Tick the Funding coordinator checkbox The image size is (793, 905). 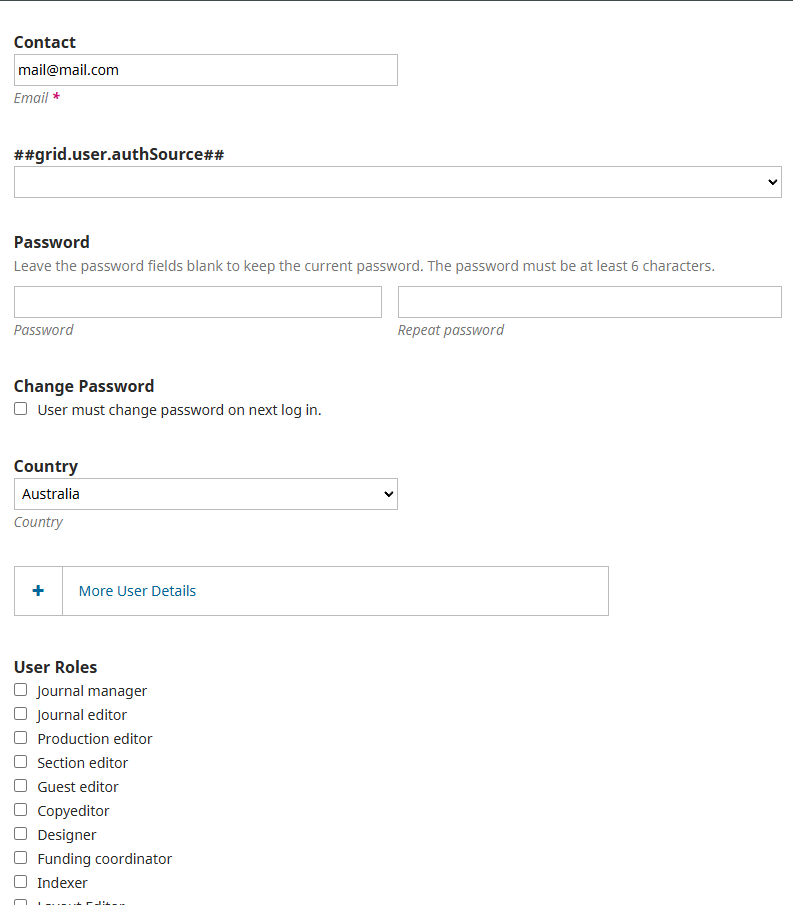coord(21,858)
